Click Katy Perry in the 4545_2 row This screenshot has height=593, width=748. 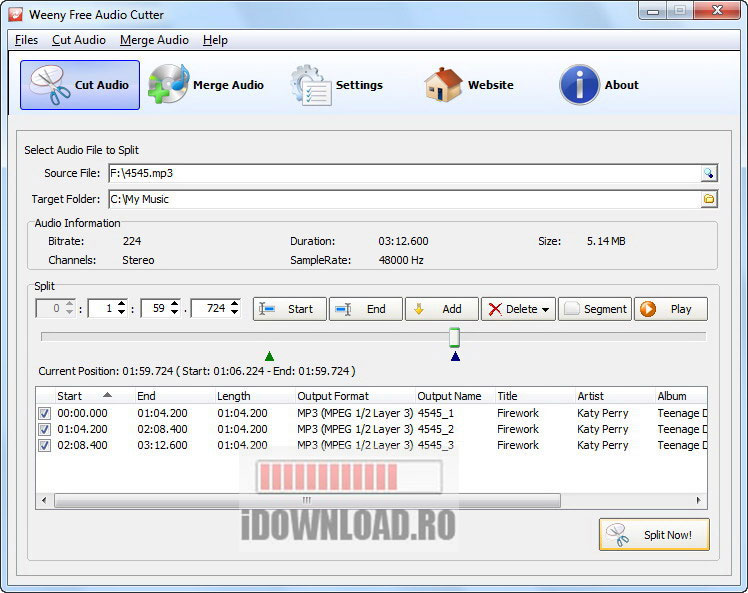pos(603,429)
